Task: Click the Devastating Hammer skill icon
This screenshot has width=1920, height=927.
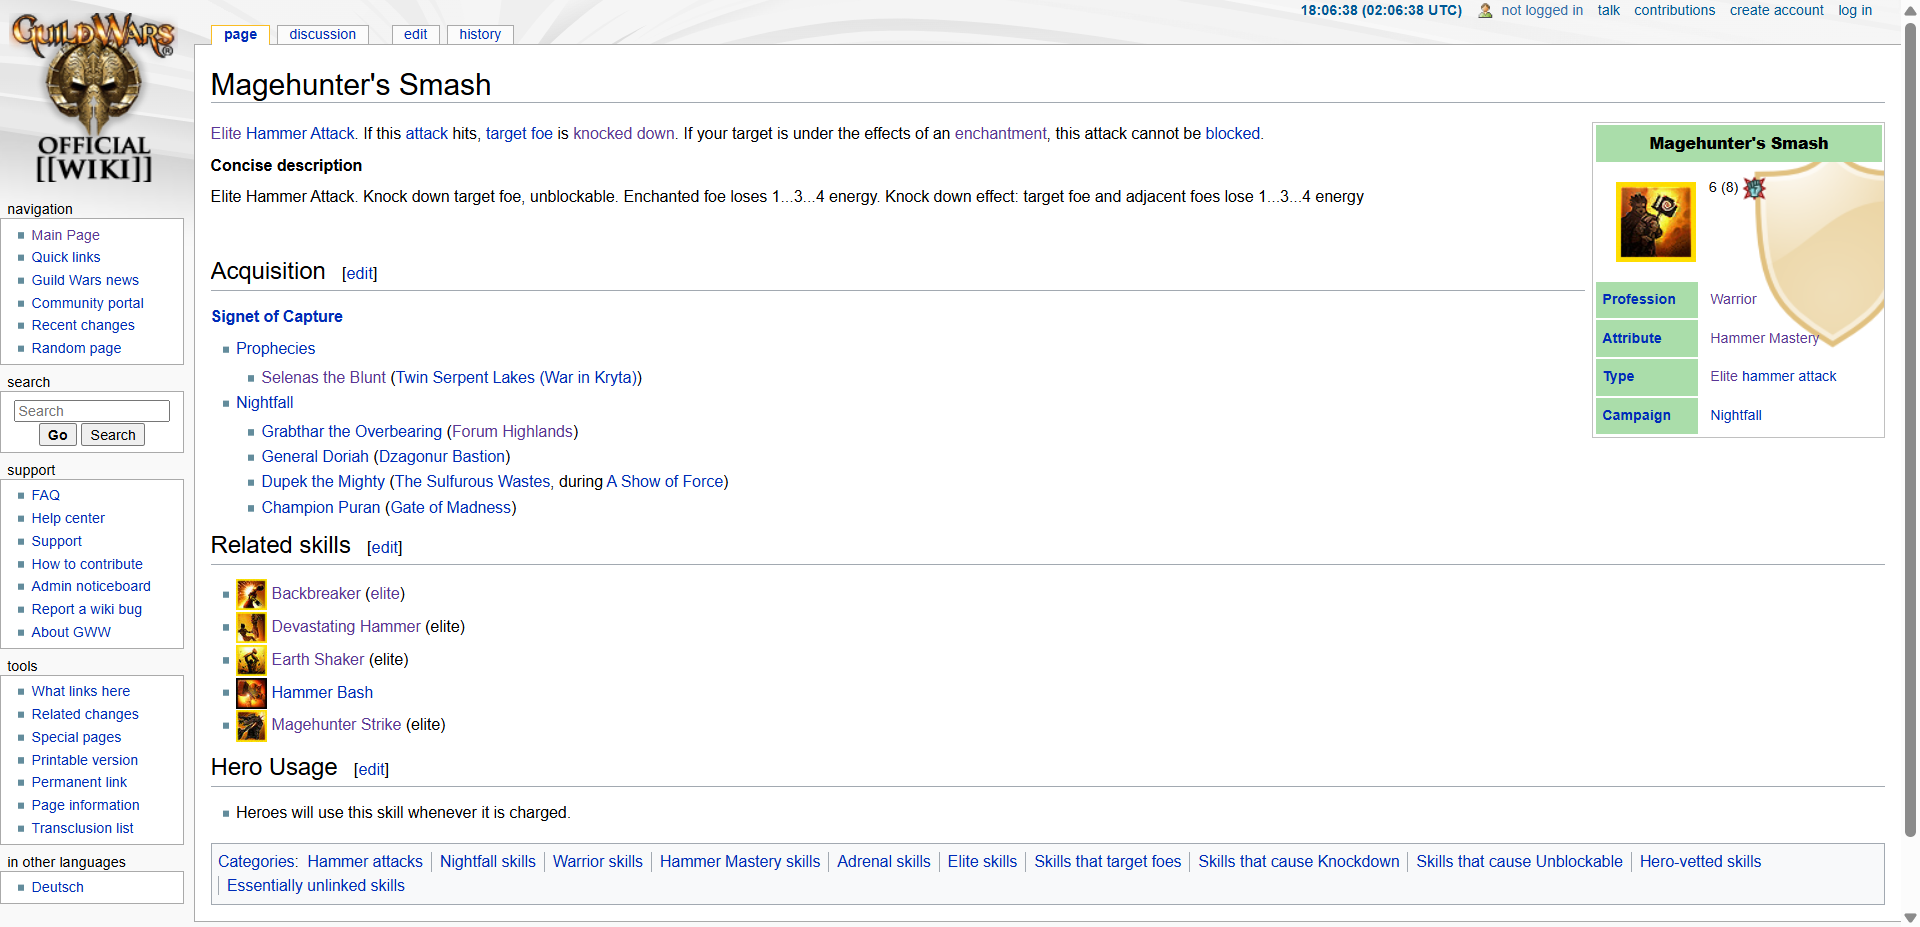Action: click(251, 627)
